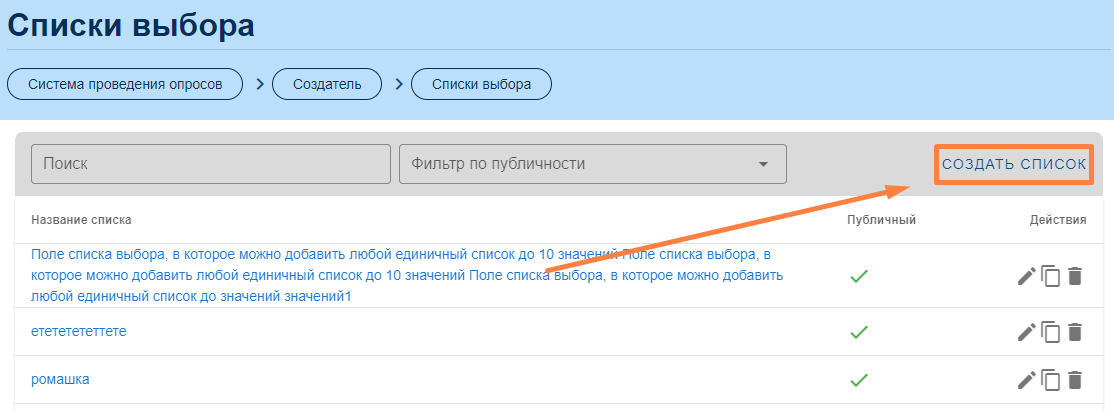Open the ромашка list link
1114x411 pixels.
pyautogui.click(x=61, y=379)
